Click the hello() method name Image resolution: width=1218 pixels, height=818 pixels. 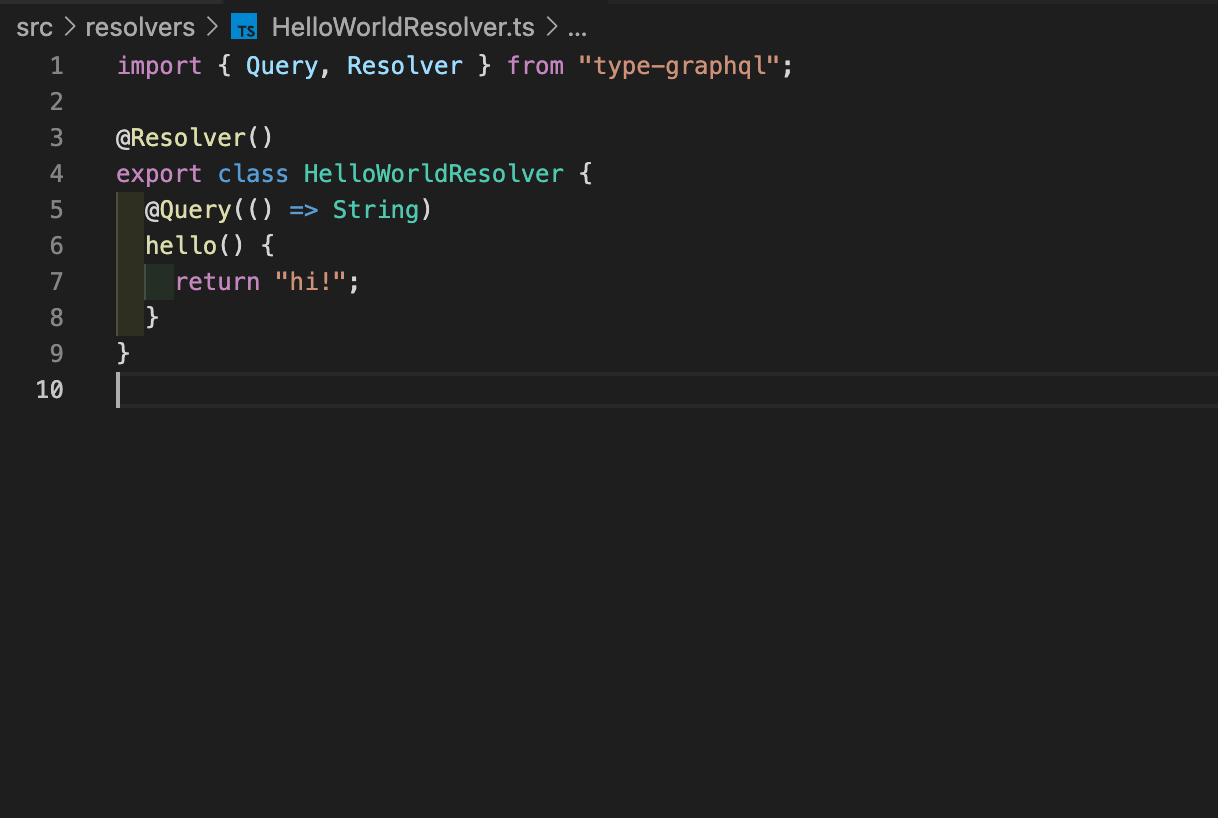coord(181,245)
